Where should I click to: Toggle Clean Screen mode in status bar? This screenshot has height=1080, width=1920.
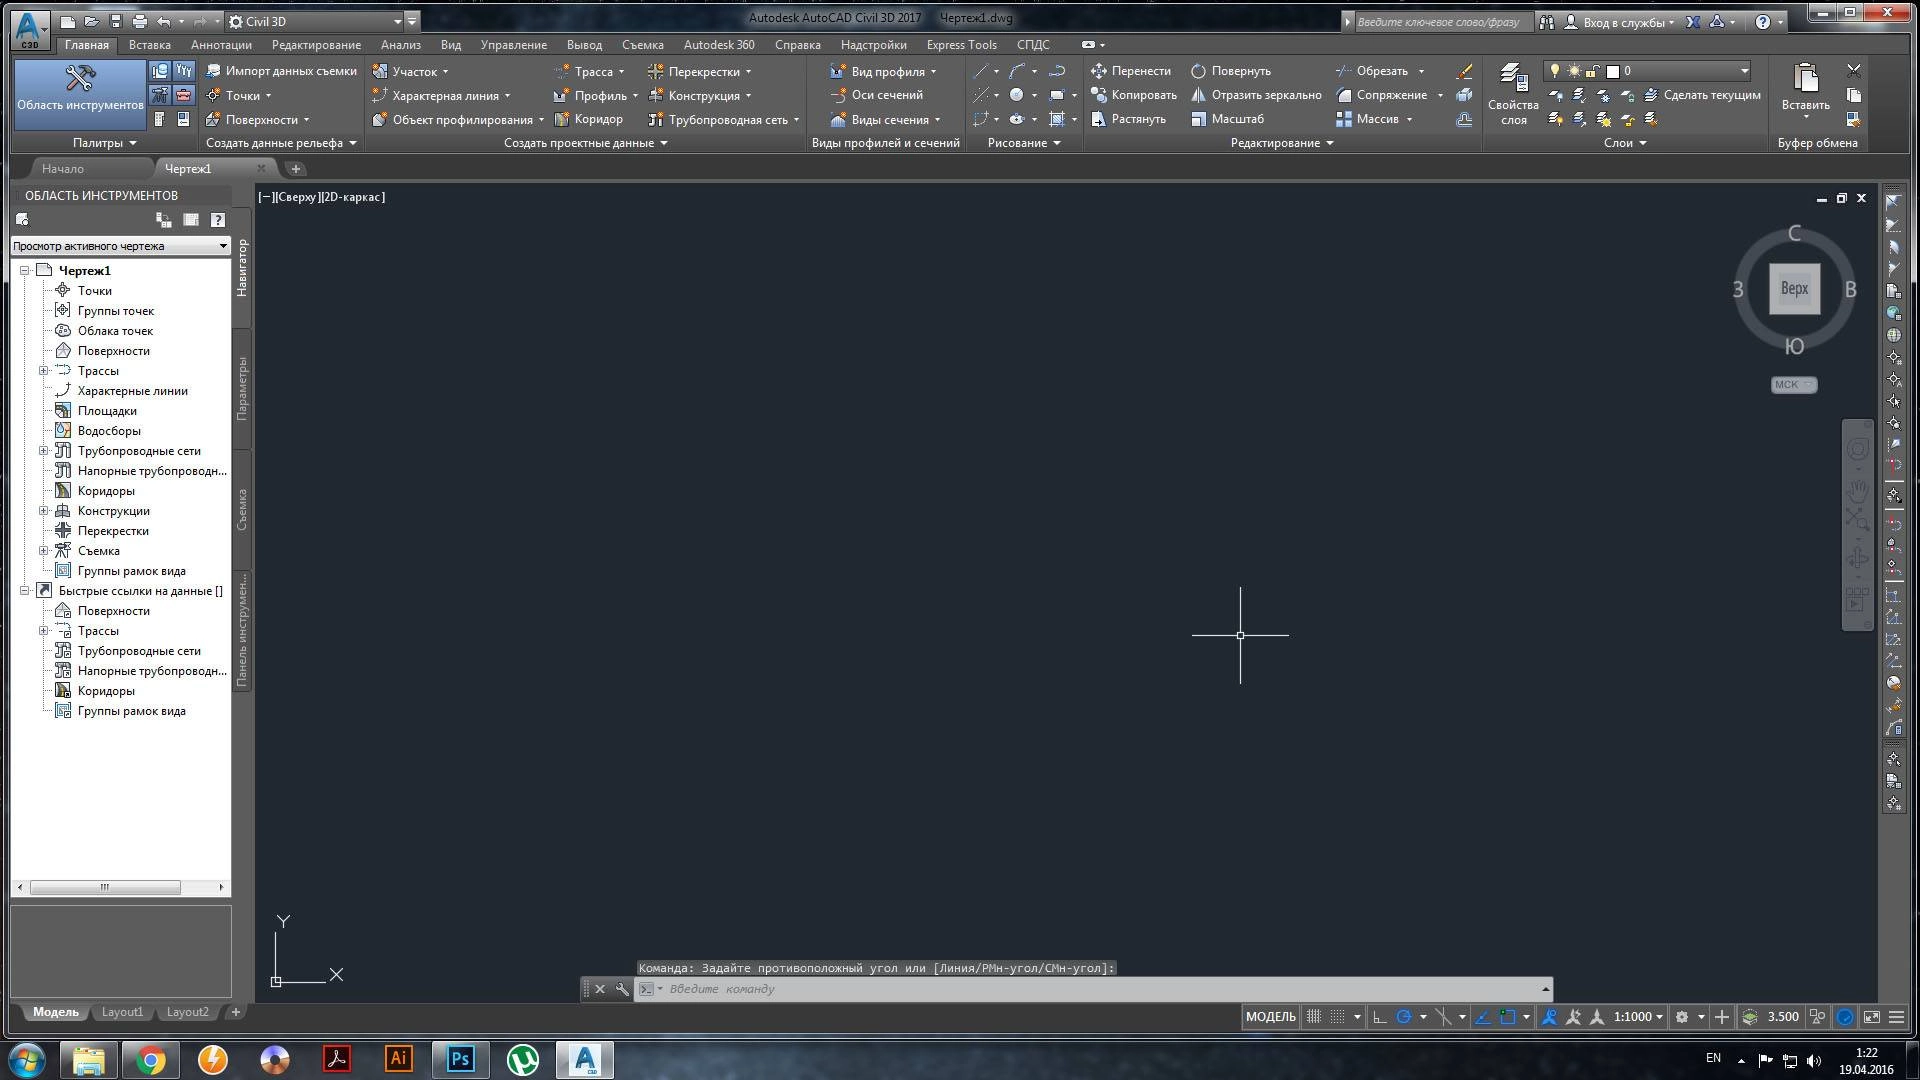[1871, 1017]
